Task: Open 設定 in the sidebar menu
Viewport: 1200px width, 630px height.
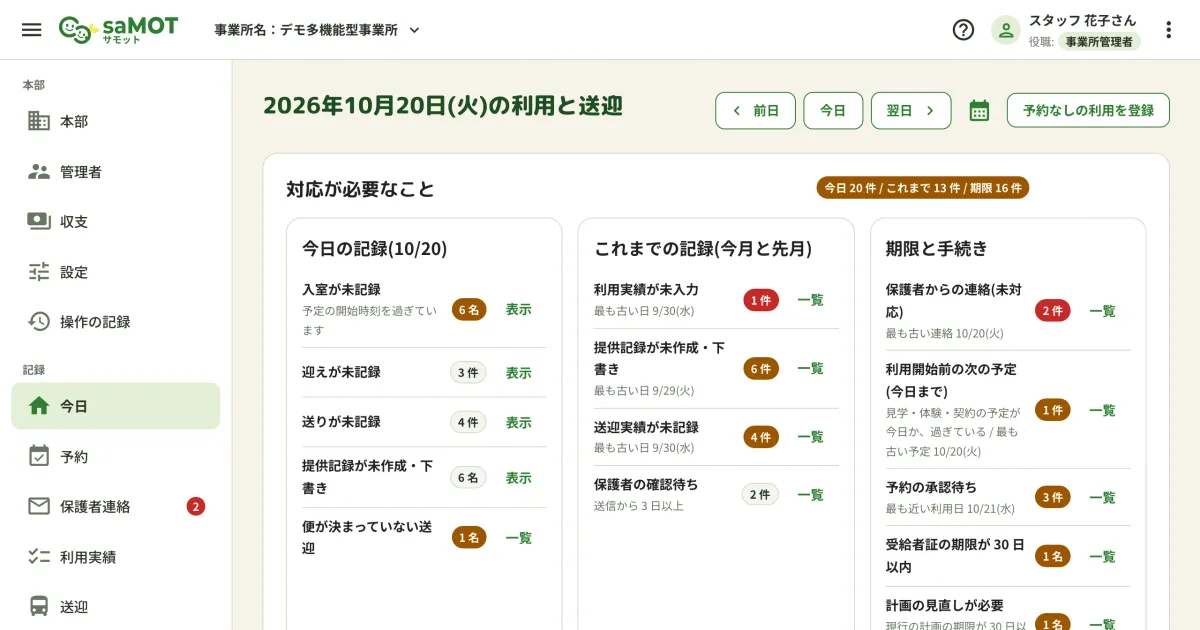Action: [x=116, y=271]
